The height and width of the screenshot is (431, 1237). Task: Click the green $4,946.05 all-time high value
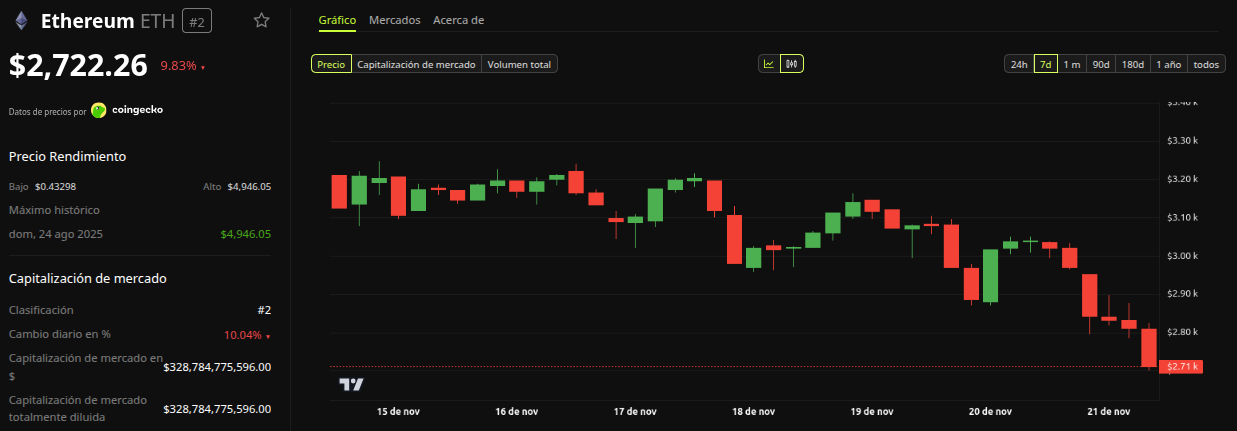[246, 234]
